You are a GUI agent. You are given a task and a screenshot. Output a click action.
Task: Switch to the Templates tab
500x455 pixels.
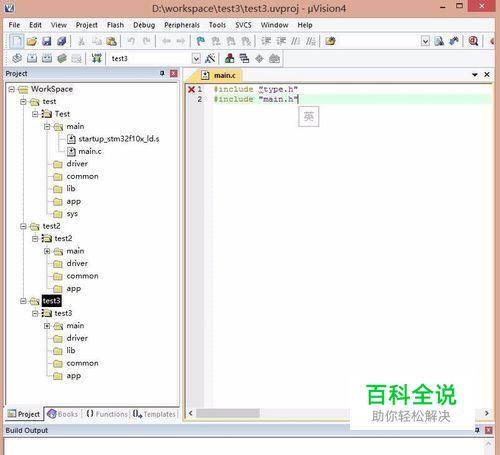(x=154, y=414)
